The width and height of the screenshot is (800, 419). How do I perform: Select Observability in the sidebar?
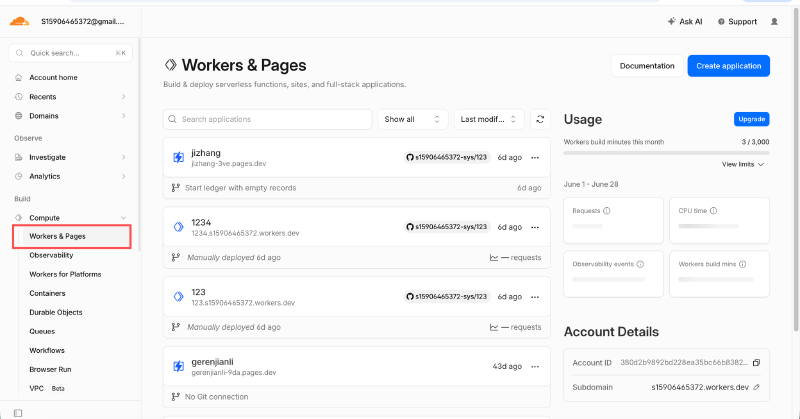[x=51, y=255]
